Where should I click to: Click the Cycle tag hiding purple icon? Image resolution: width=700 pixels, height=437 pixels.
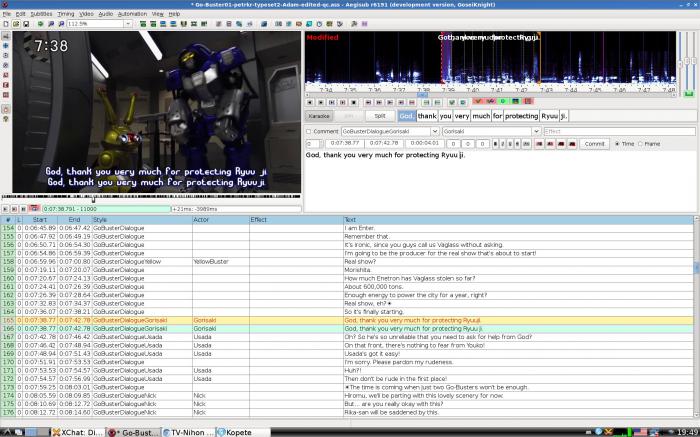364,24
